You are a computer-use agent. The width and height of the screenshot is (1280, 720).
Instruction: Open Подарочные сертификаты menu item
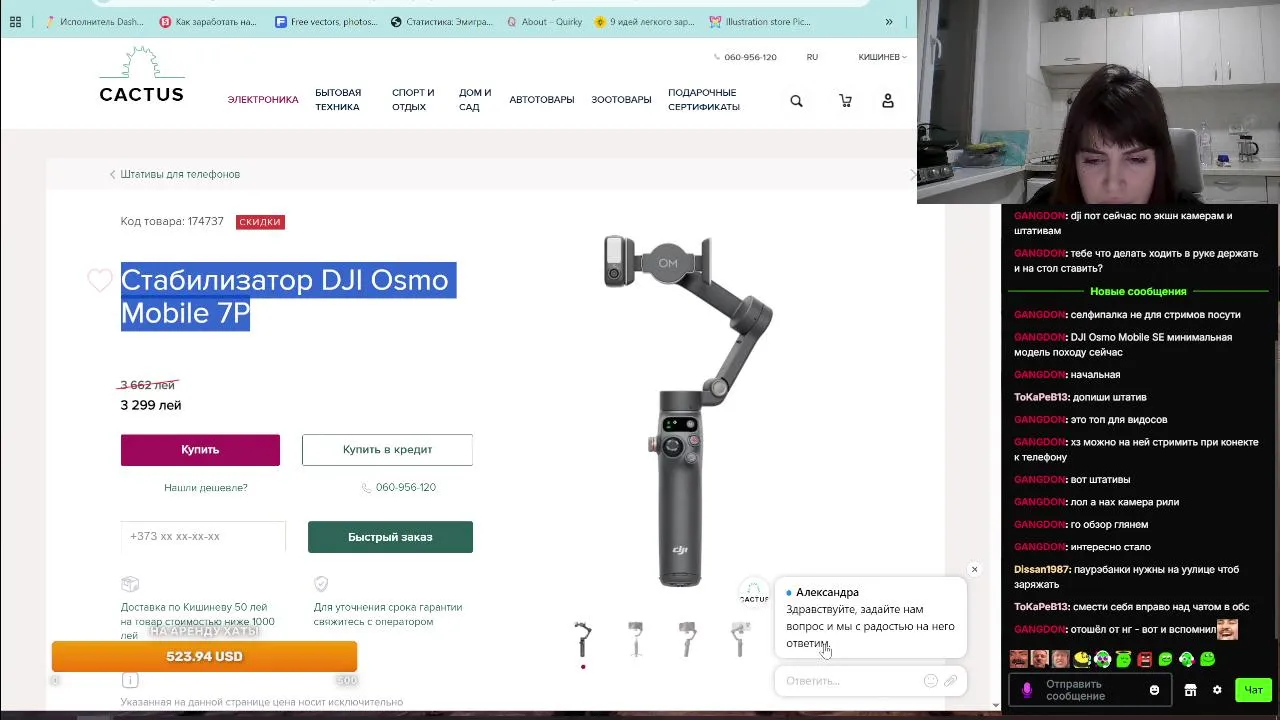tap(704, 100)
